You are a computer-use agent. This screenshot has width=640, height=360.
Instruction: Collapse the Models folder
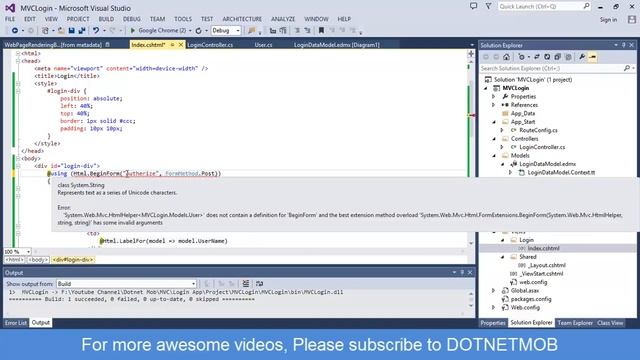(x=494, y=156)
